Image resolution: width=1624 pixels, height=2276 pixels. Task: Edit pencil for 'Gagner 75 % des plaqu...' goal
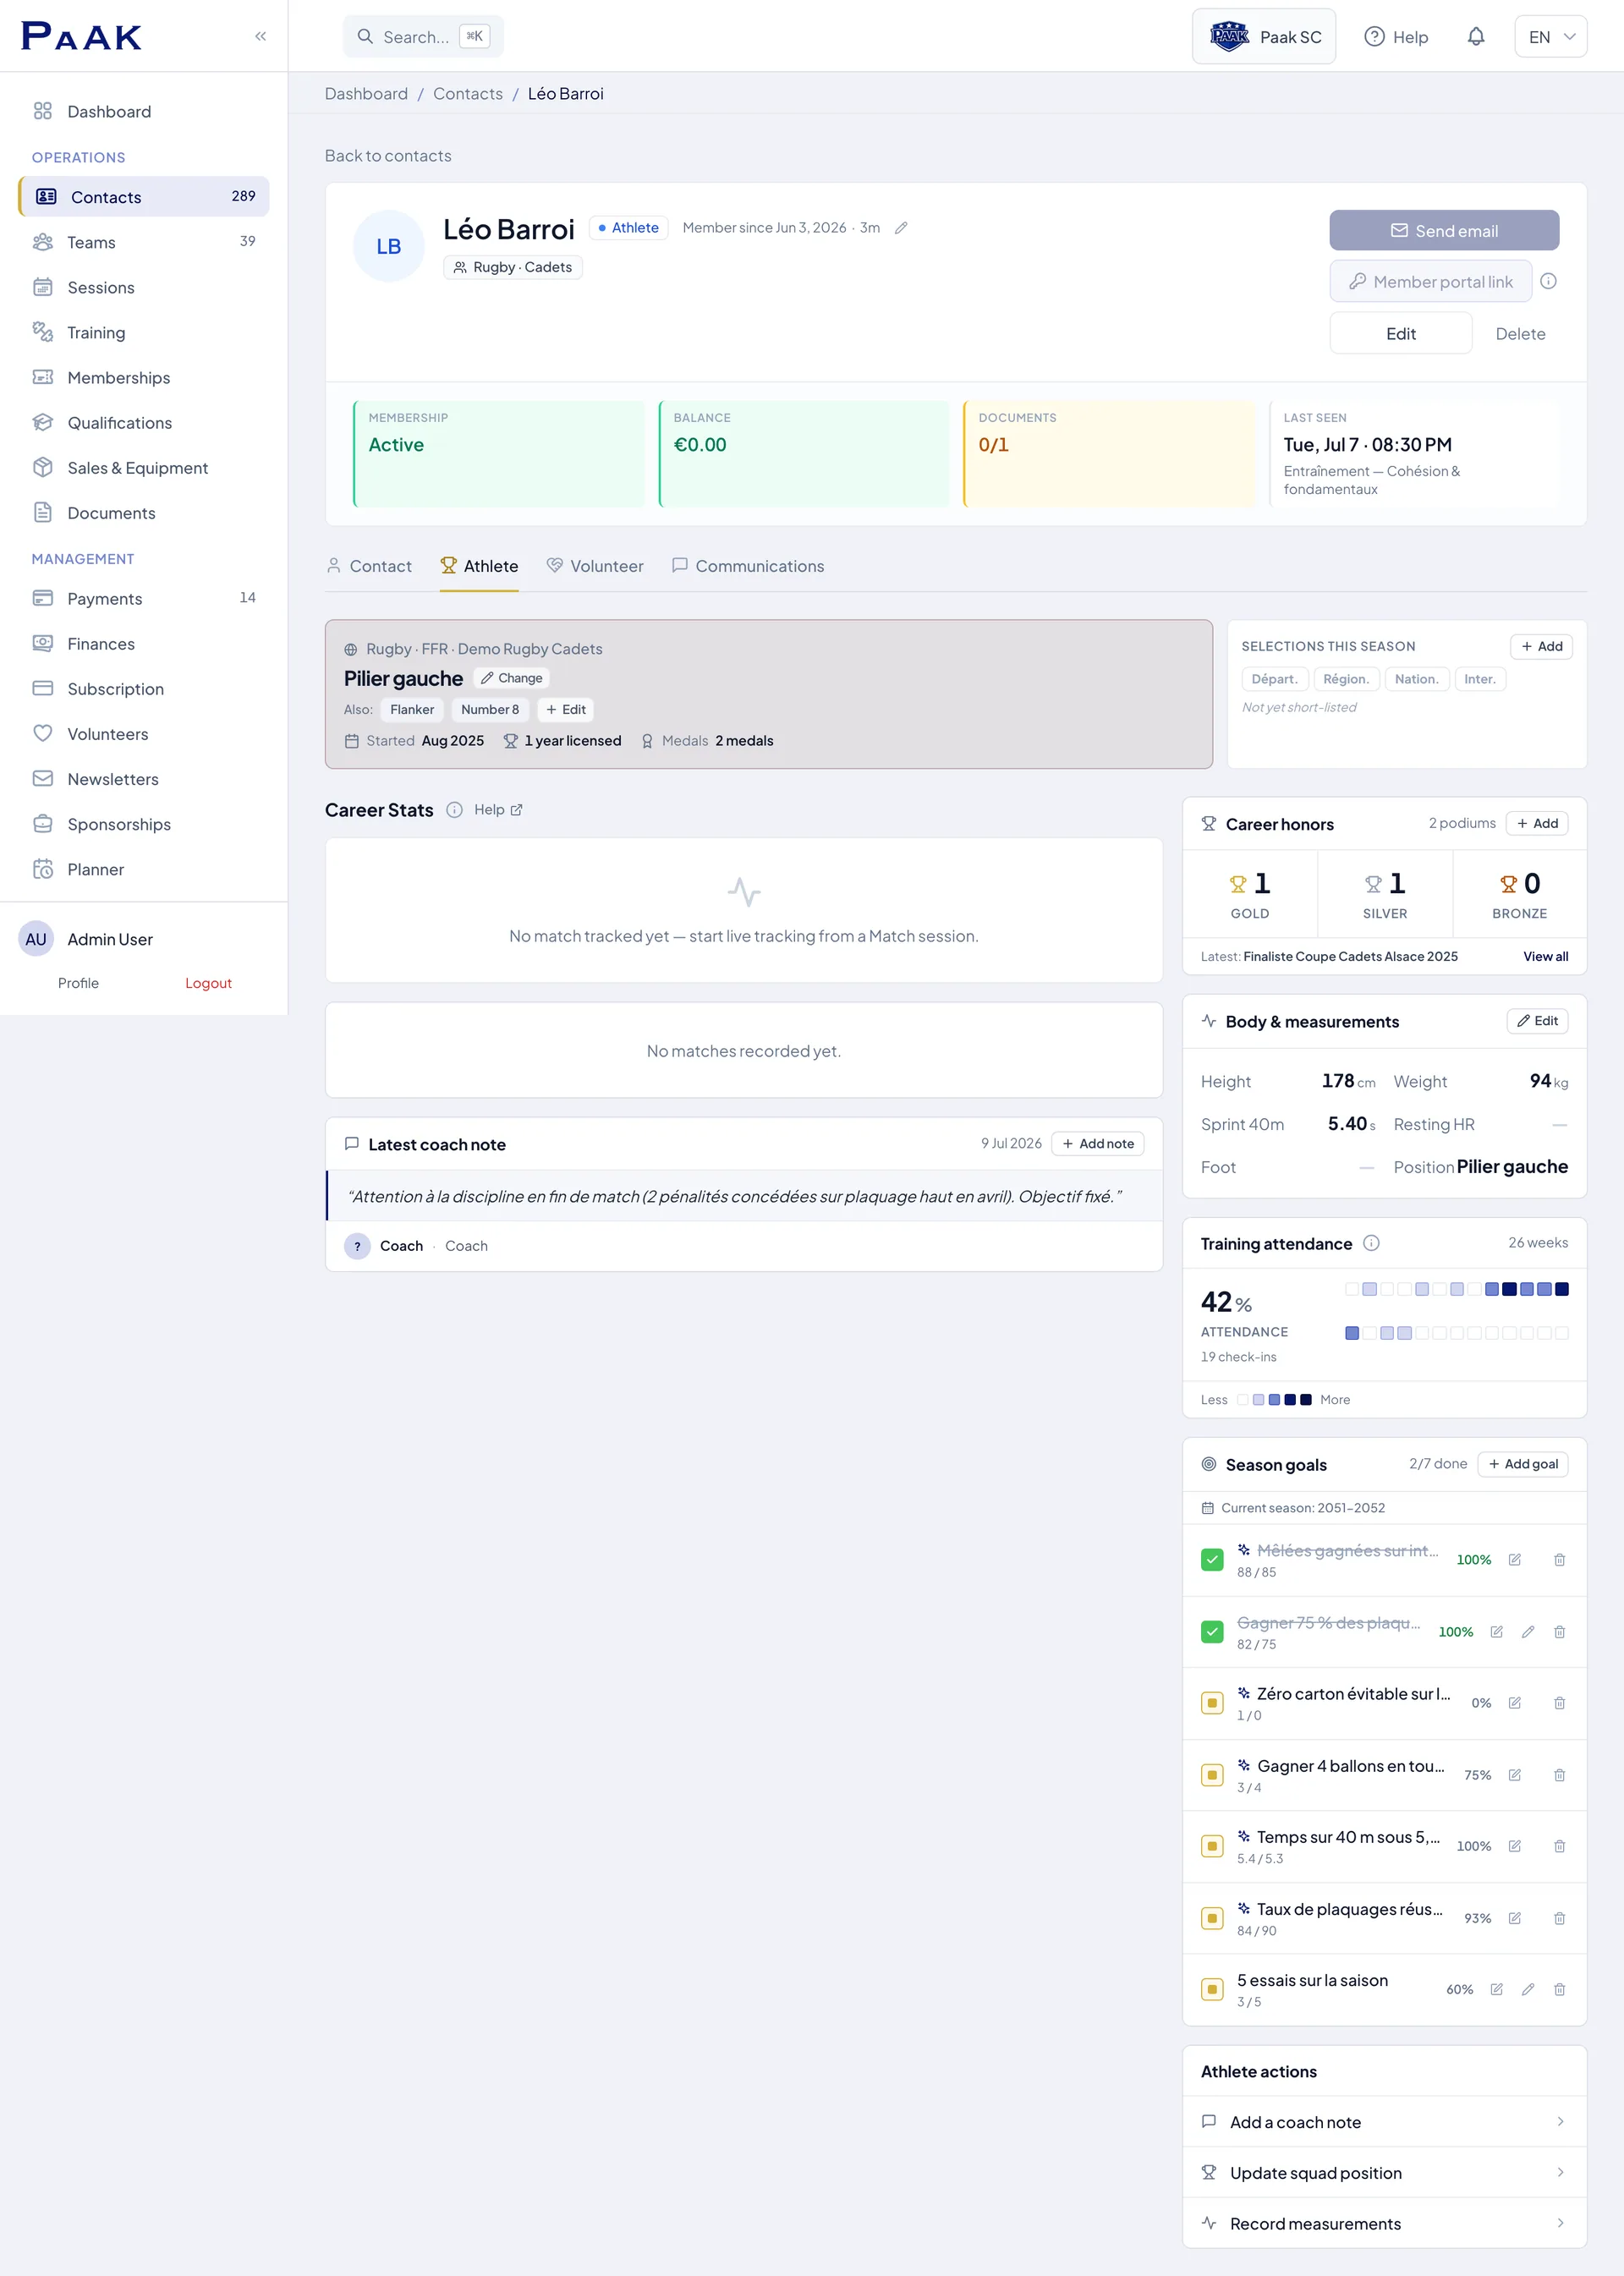pos(1527,1631)
